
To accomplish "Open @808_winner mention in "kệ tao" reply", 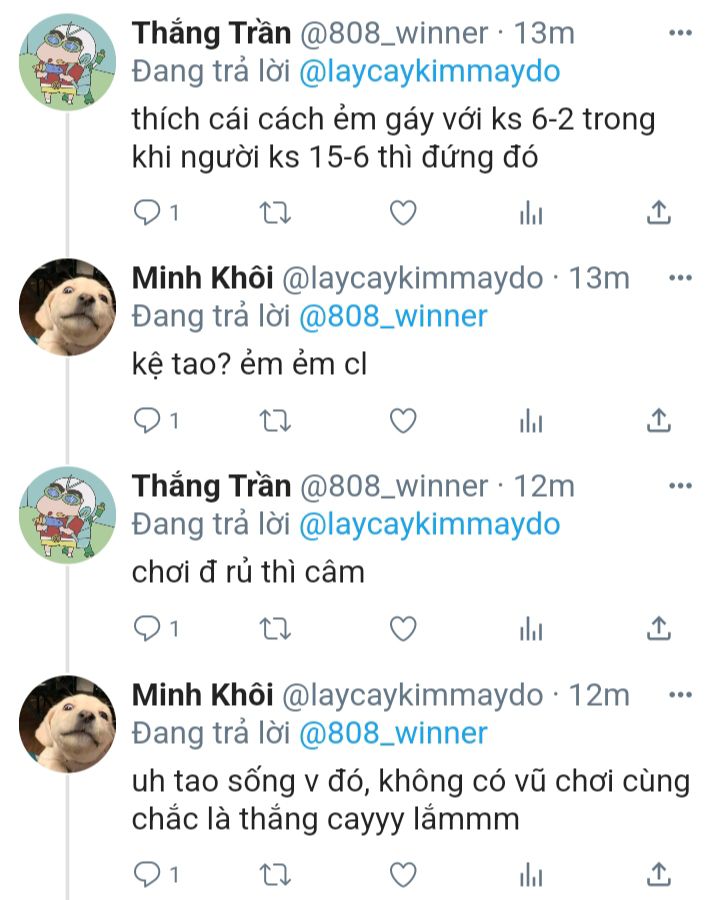I will (x=393, y=317).
